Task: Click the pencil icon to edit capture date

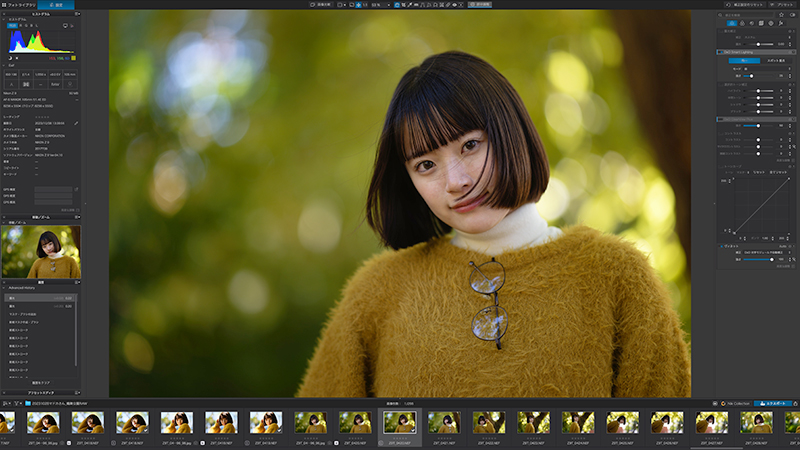Action: coord(76,123)
